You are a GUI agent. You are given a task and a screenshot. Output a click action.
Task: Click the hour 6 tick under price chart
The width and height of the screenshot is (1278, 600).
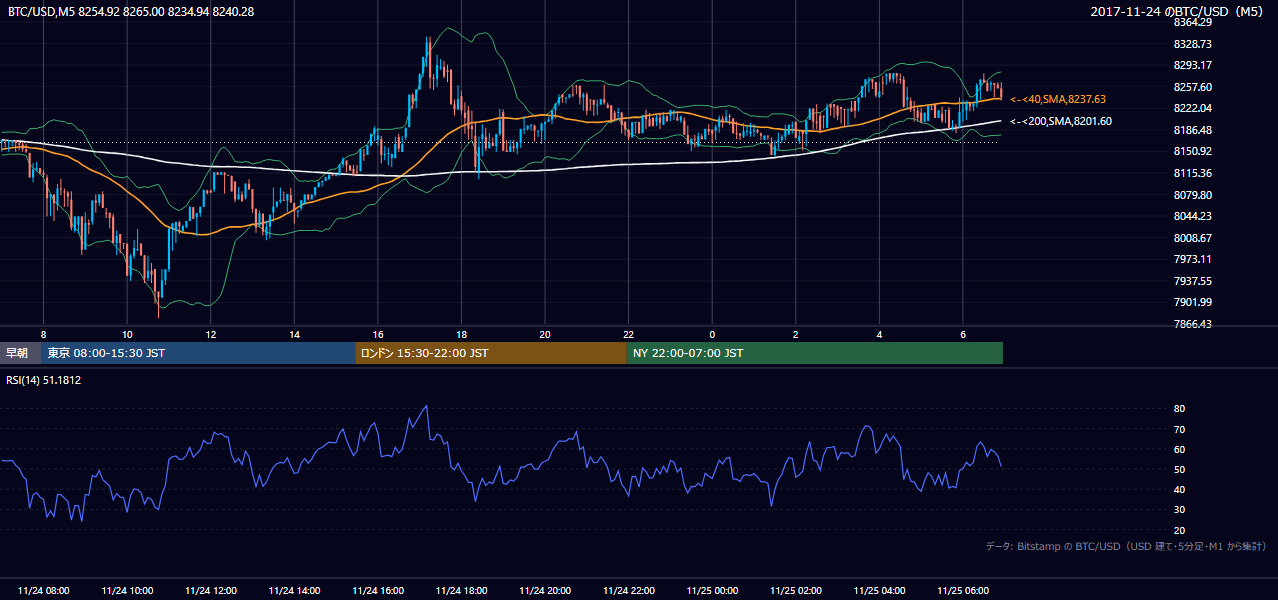coord(962,334)
